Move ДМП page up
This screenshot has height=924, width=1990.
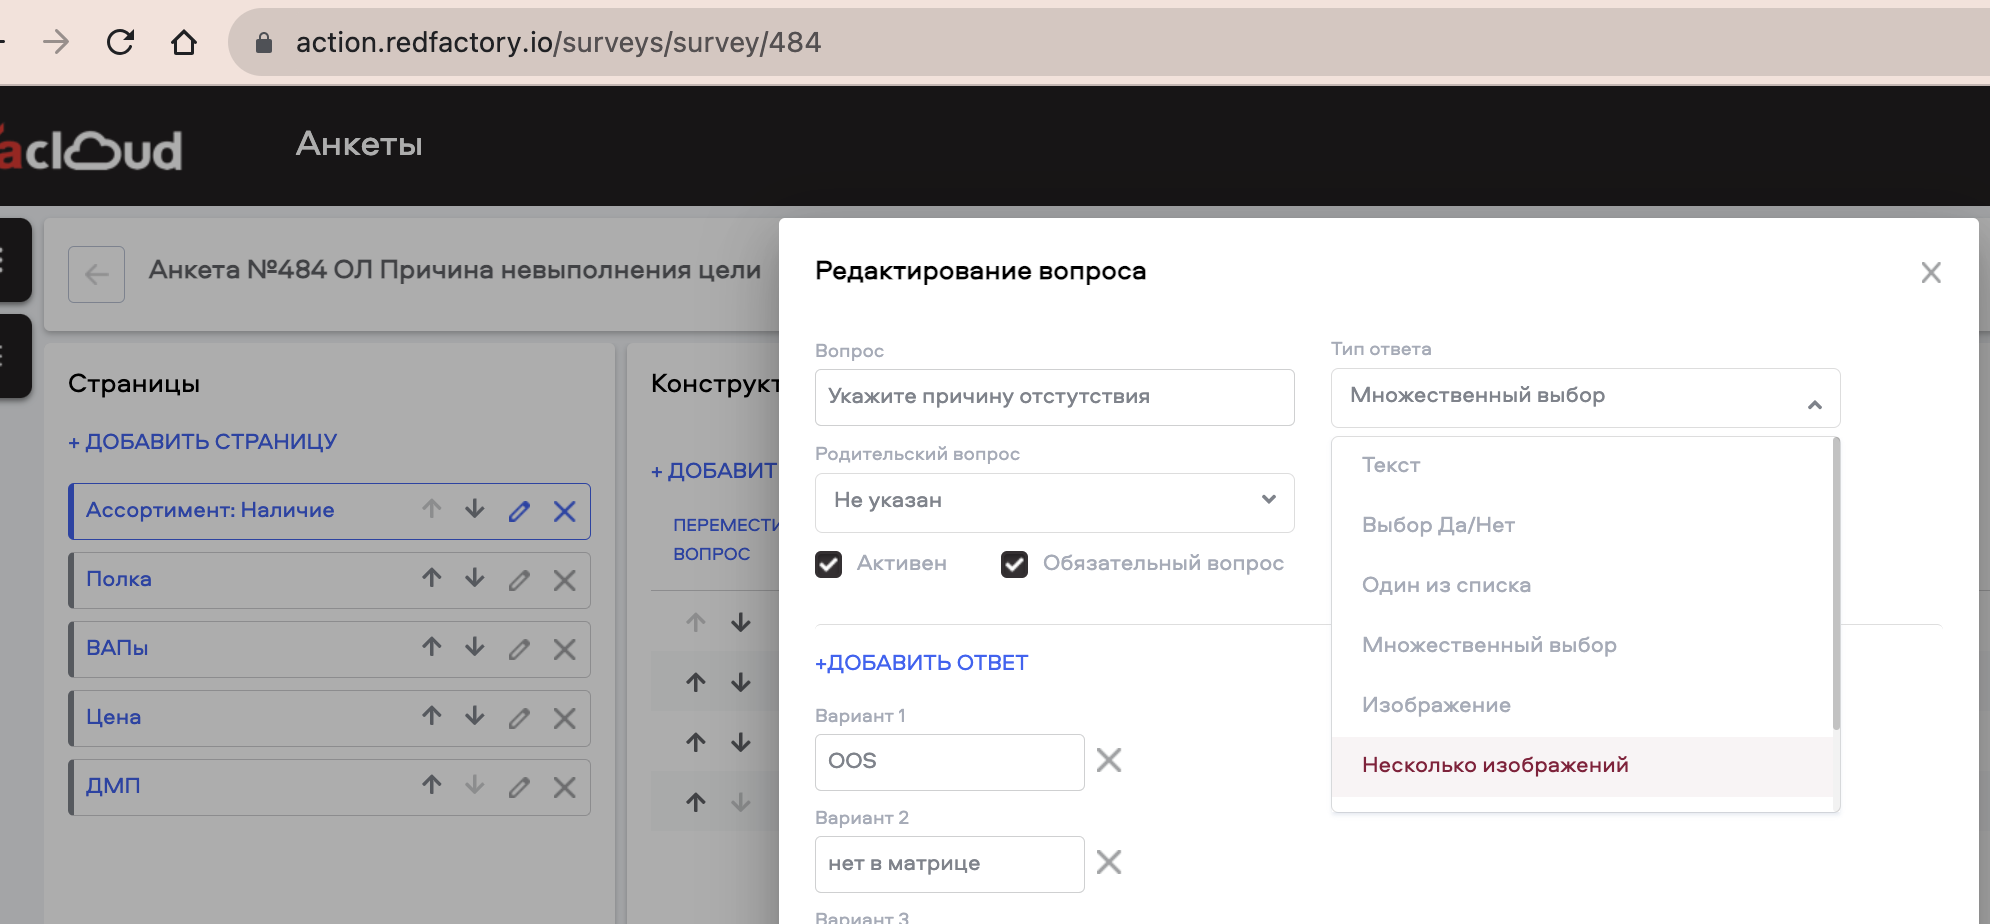[432, 786]
